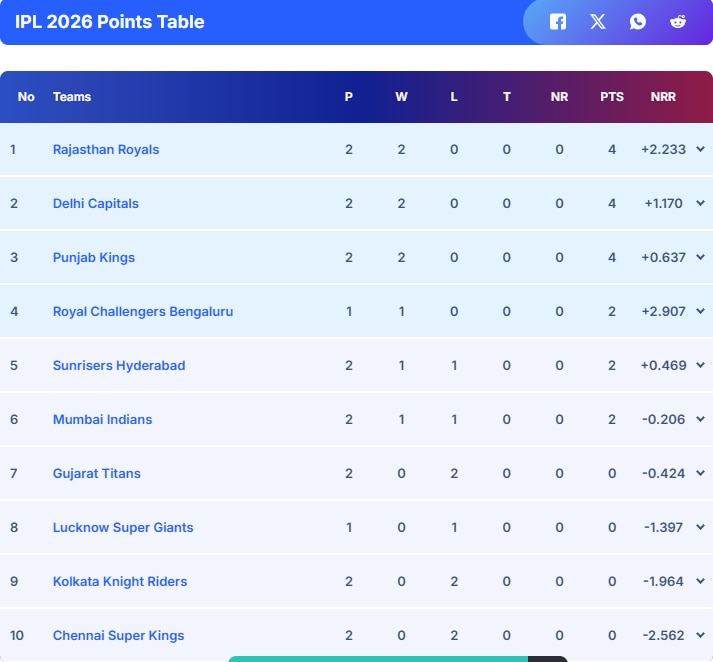This screenshot has width=713, height=662.
Task: Share points table on X
Action: 598,22
